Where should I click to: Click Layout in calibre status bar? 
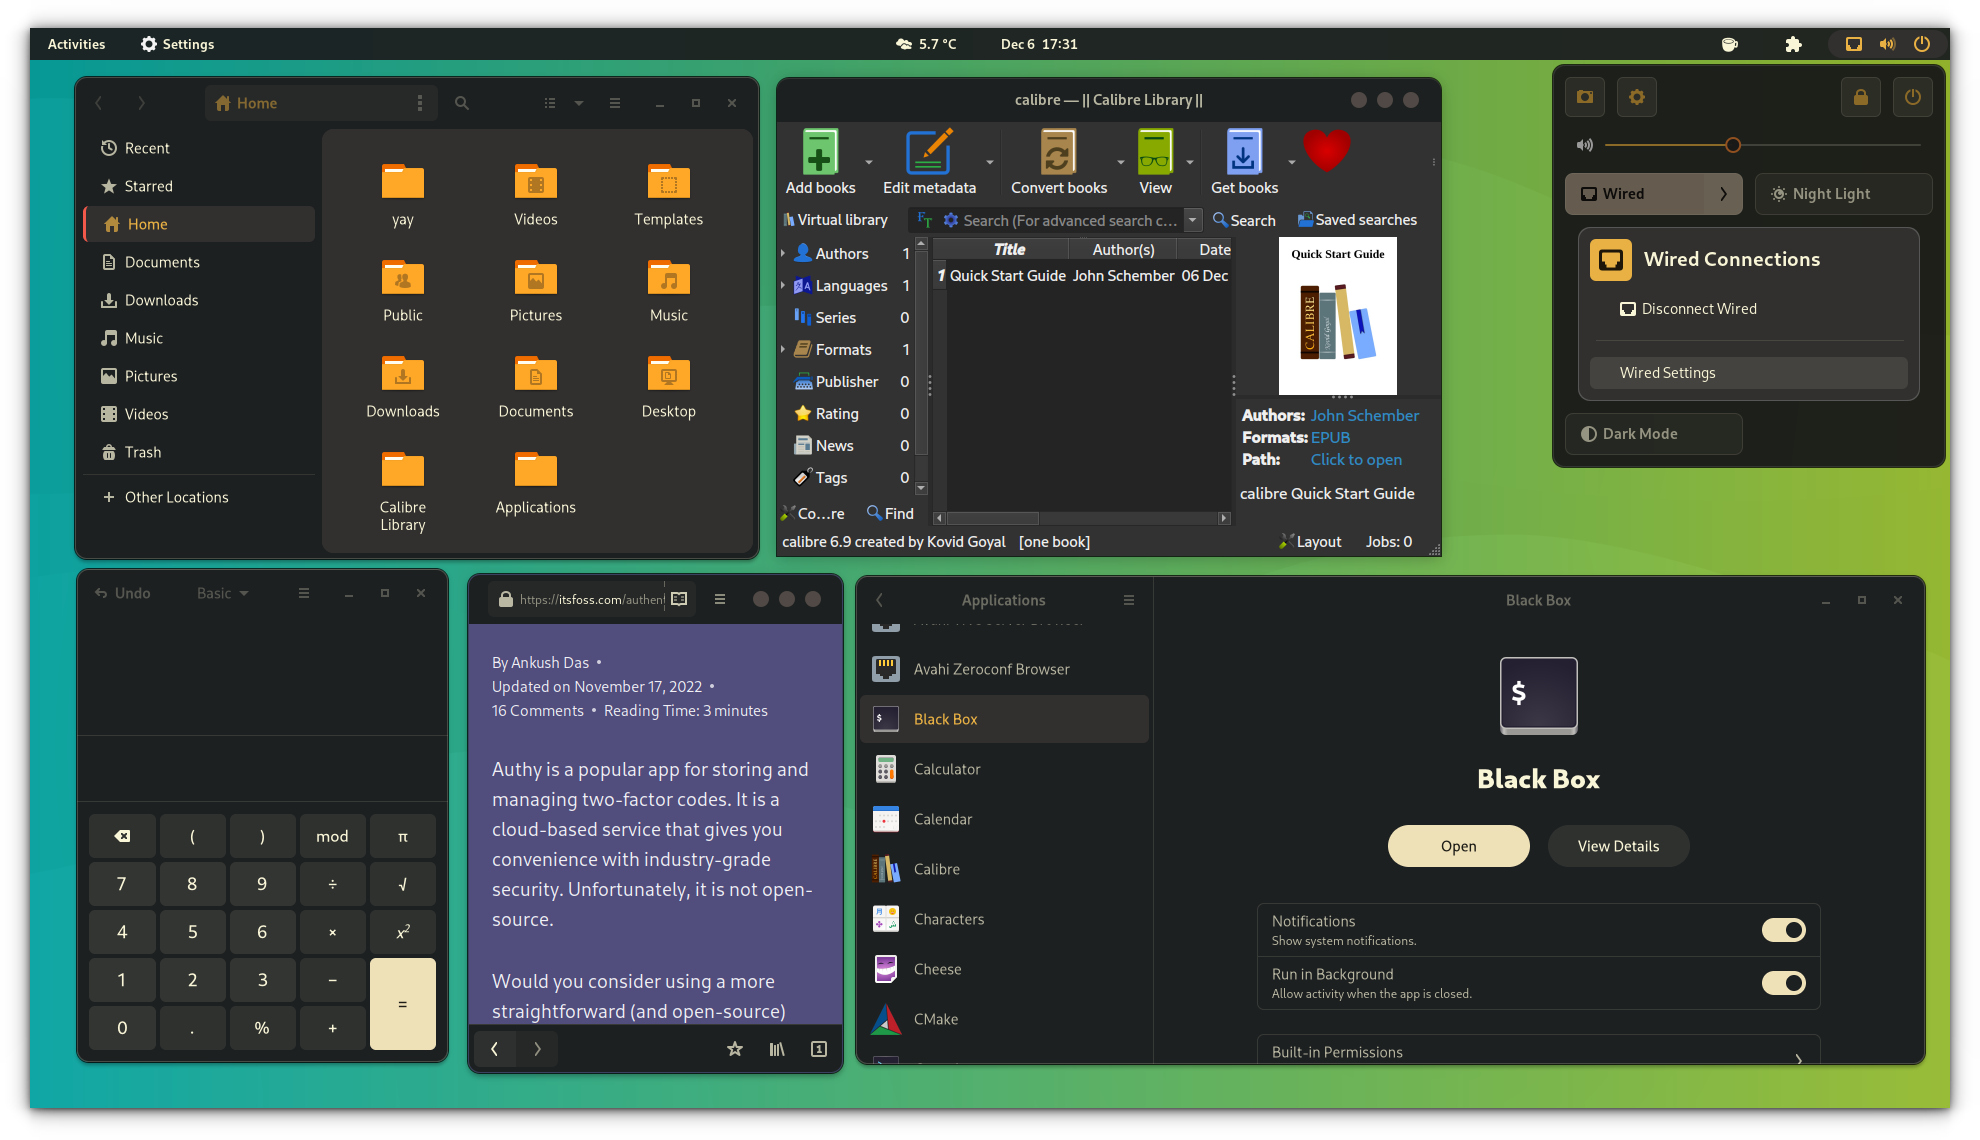tap(1310, 541)
